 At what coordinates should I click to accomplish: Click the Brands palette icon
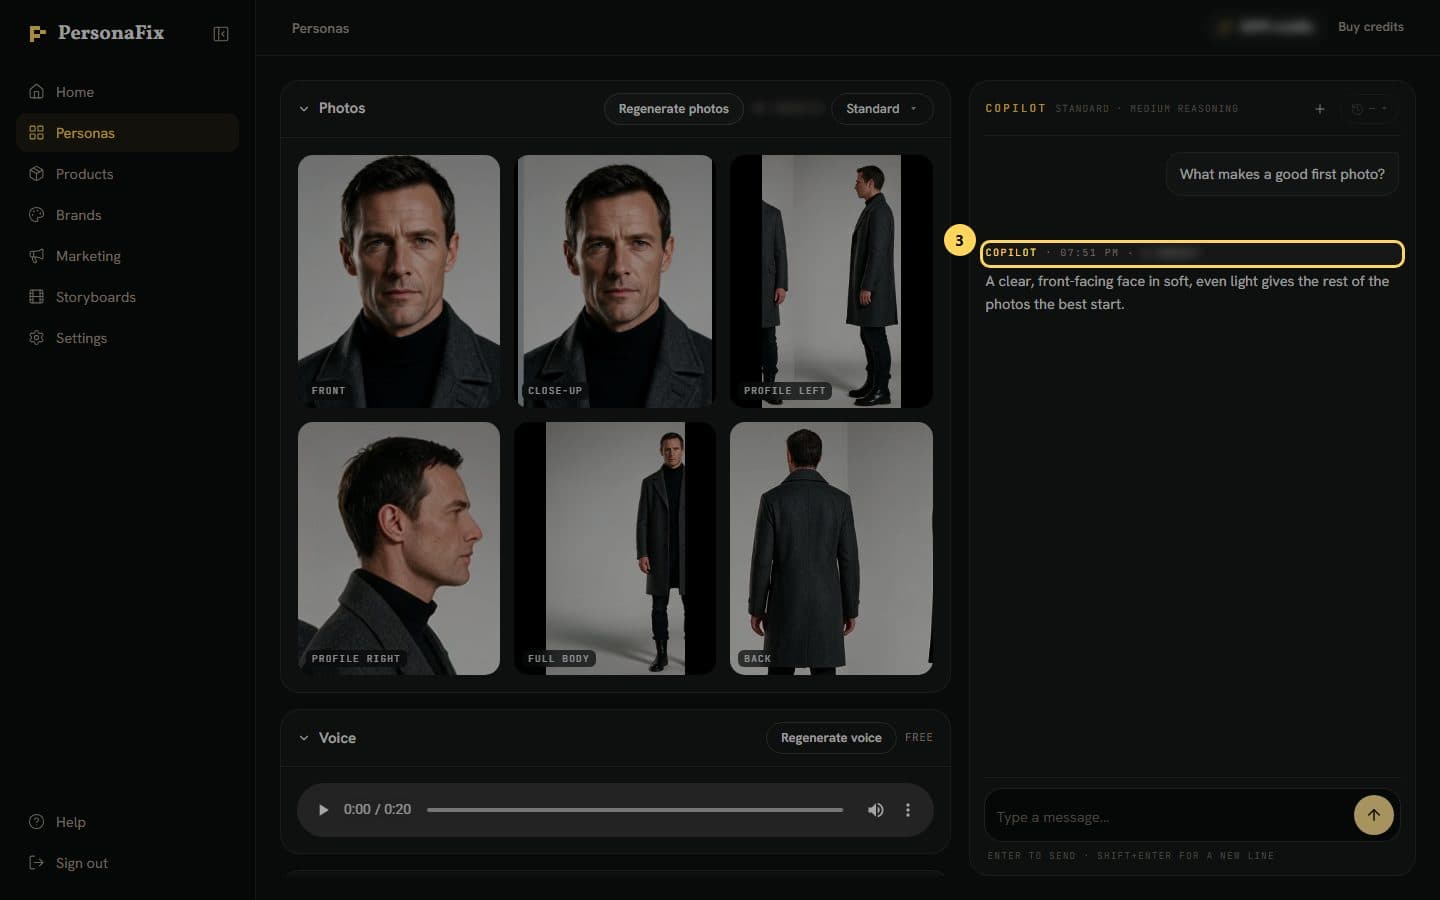[37, 215]
